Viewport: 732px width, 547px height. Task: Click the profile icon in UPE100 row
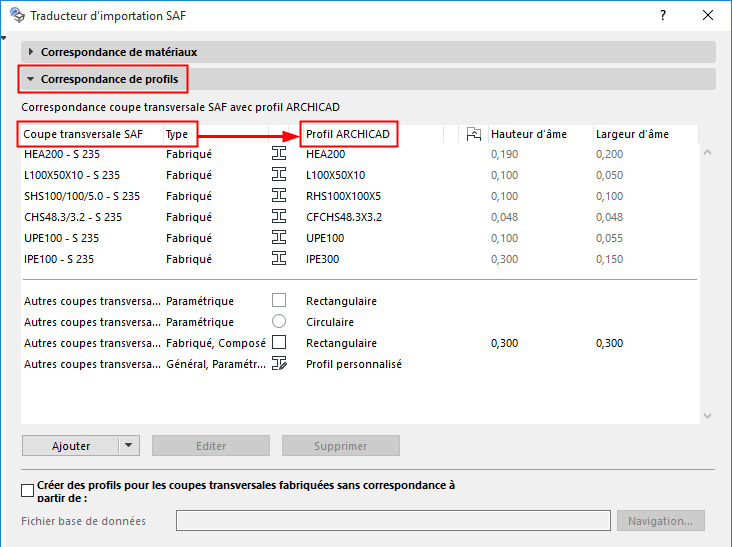[279, 238]
